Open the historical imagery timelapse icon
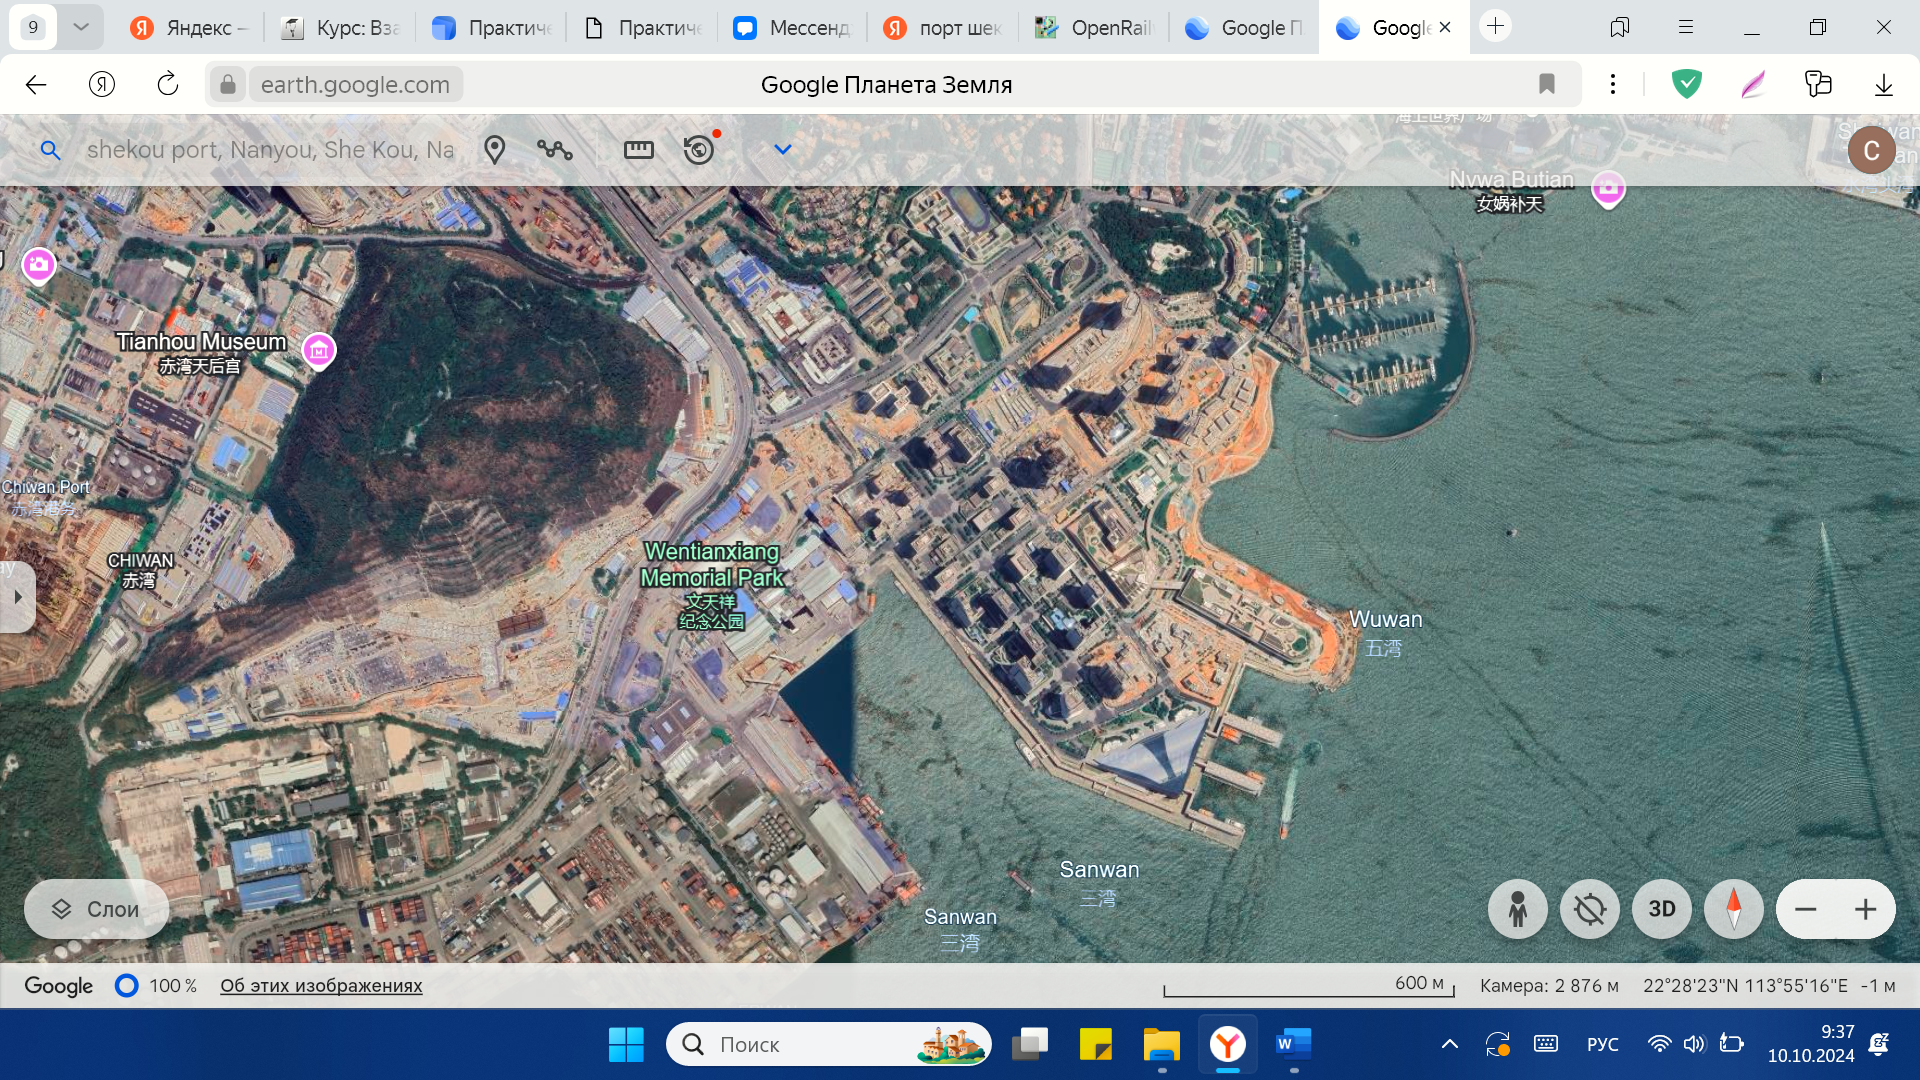Image resolution: width=1920 pixels, height=1080 pixels. coord(699,150)
